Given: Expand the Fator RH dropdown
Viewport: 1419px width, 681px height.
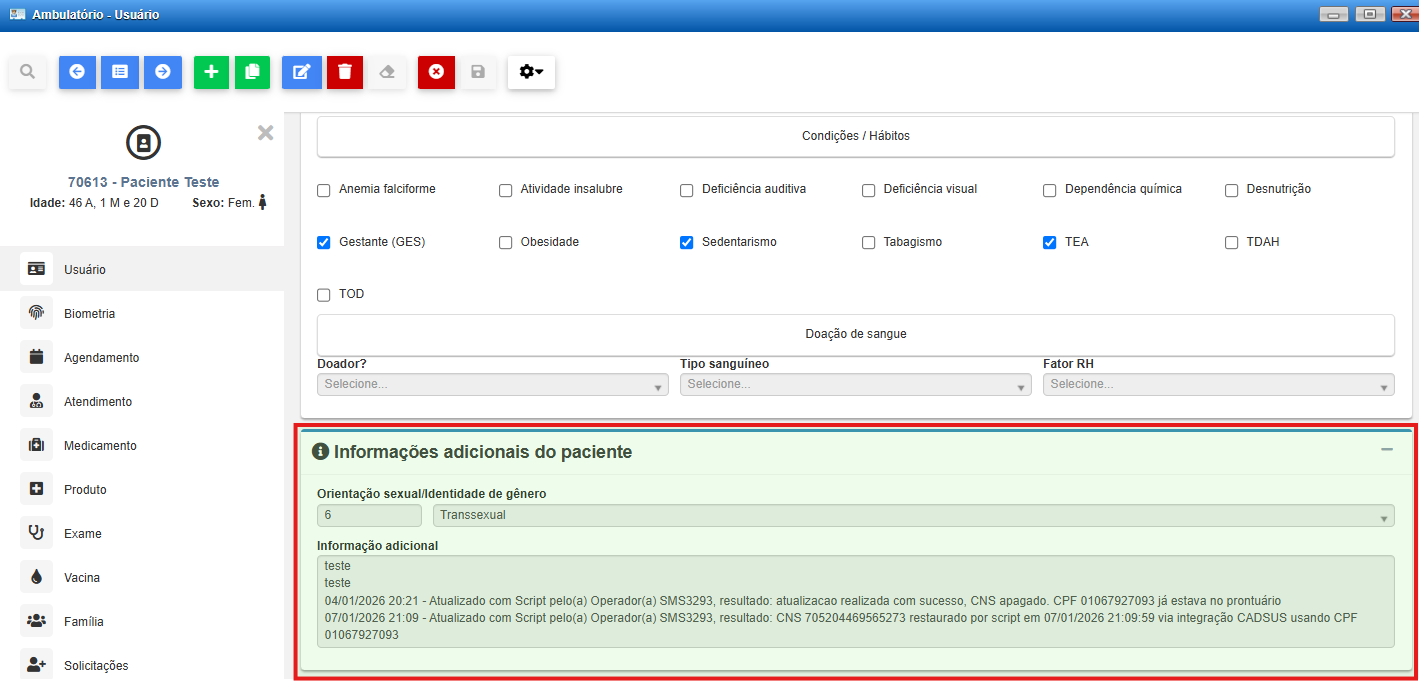Looking at the screenshot, I should click(x=1219, y=385).
